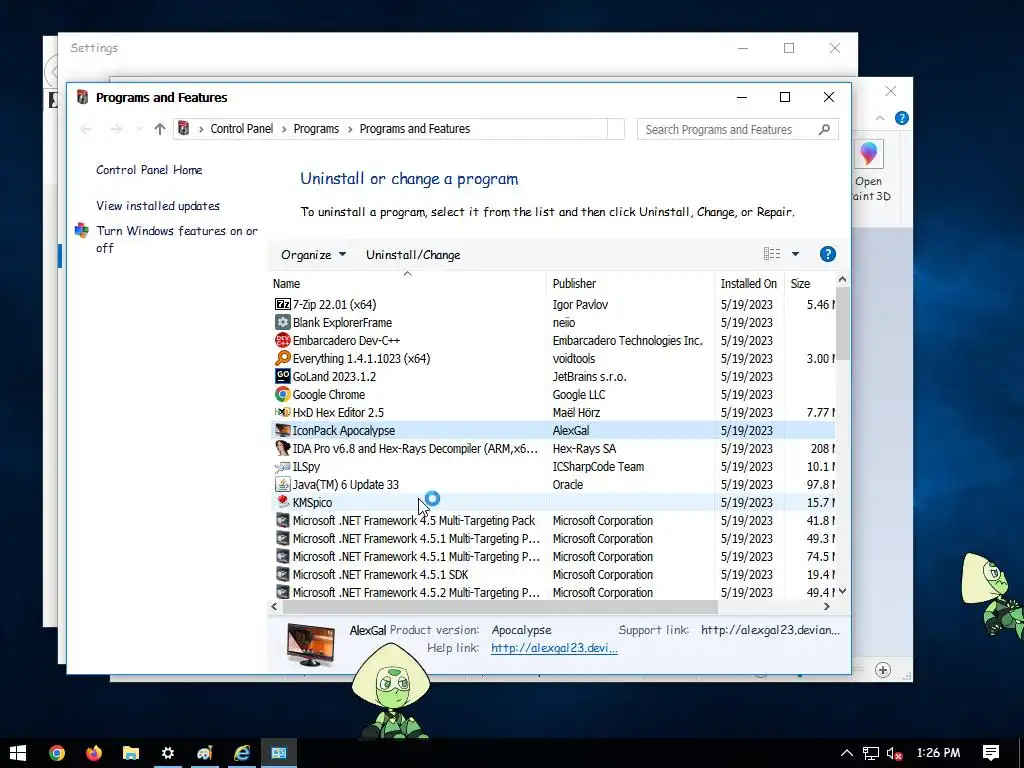Open Settings gear on the taskbar
This screenshot has width=1024, height=768.
point(168,753)
